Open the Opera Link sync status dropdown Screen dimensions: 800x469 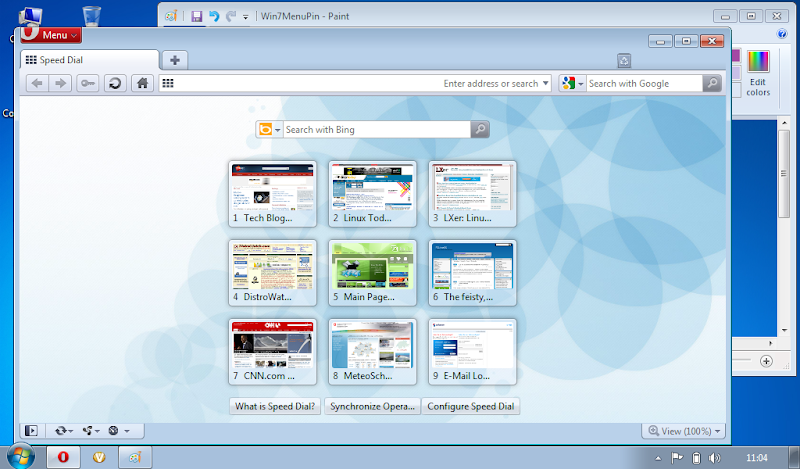pos(64,431)
